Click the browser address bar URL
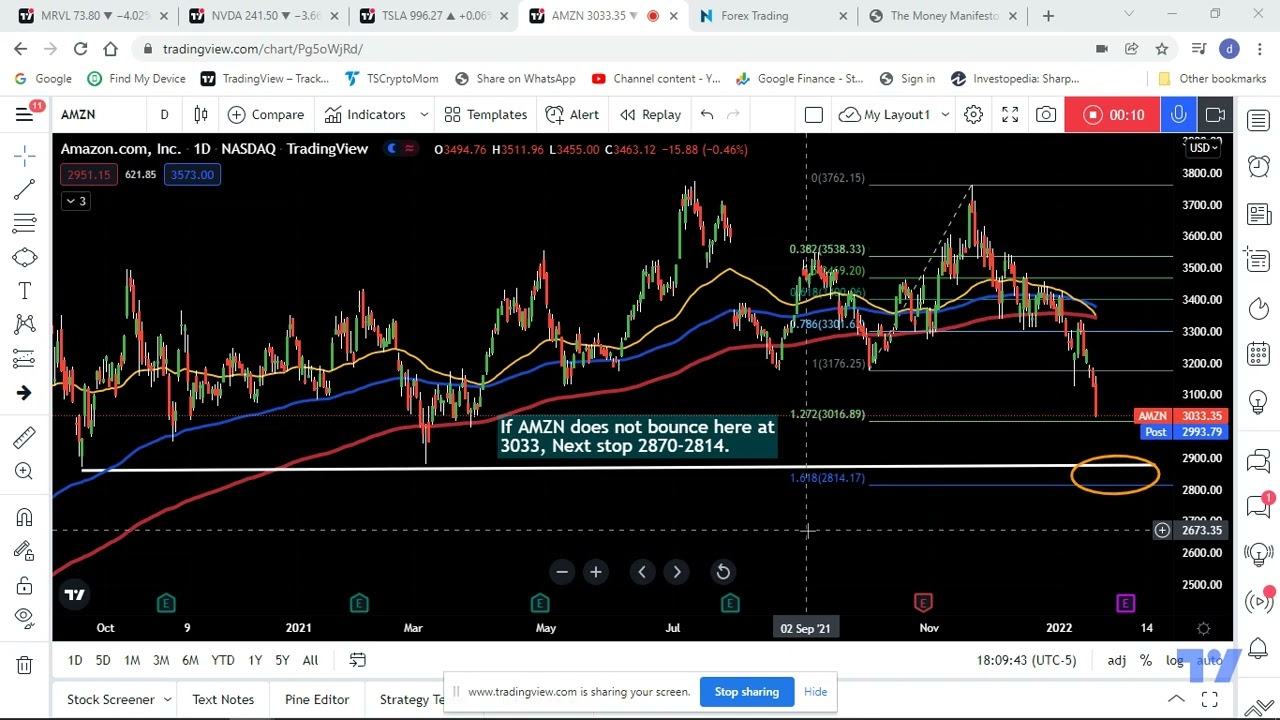Viewport: 1280px width, 720px height. click(262, 49)
